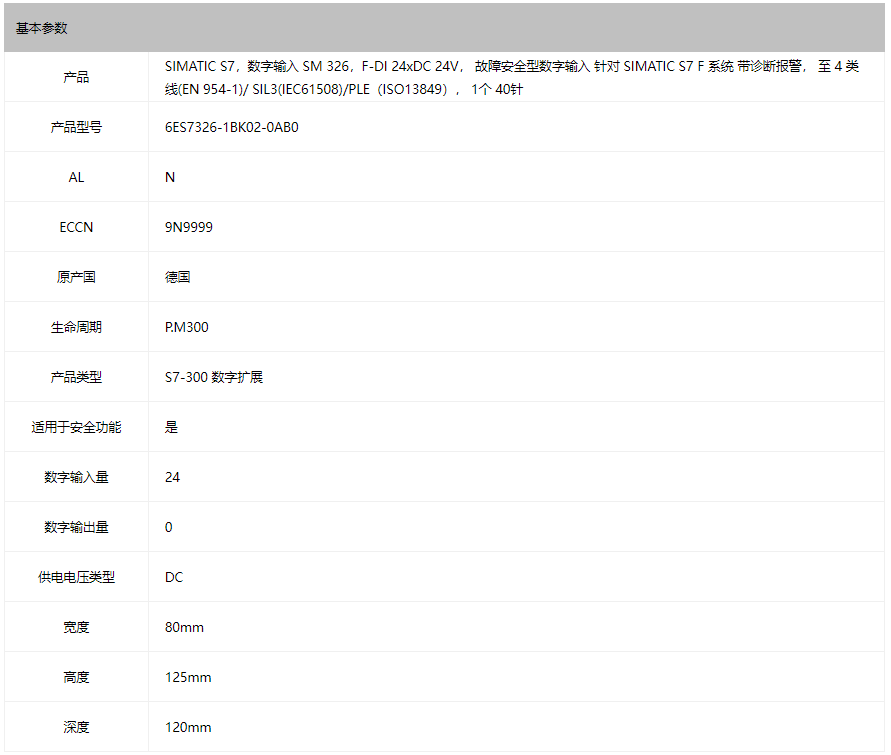The image size is (891, 755).
Task: Select the 120mm depth value
Action: coord(188,727)
